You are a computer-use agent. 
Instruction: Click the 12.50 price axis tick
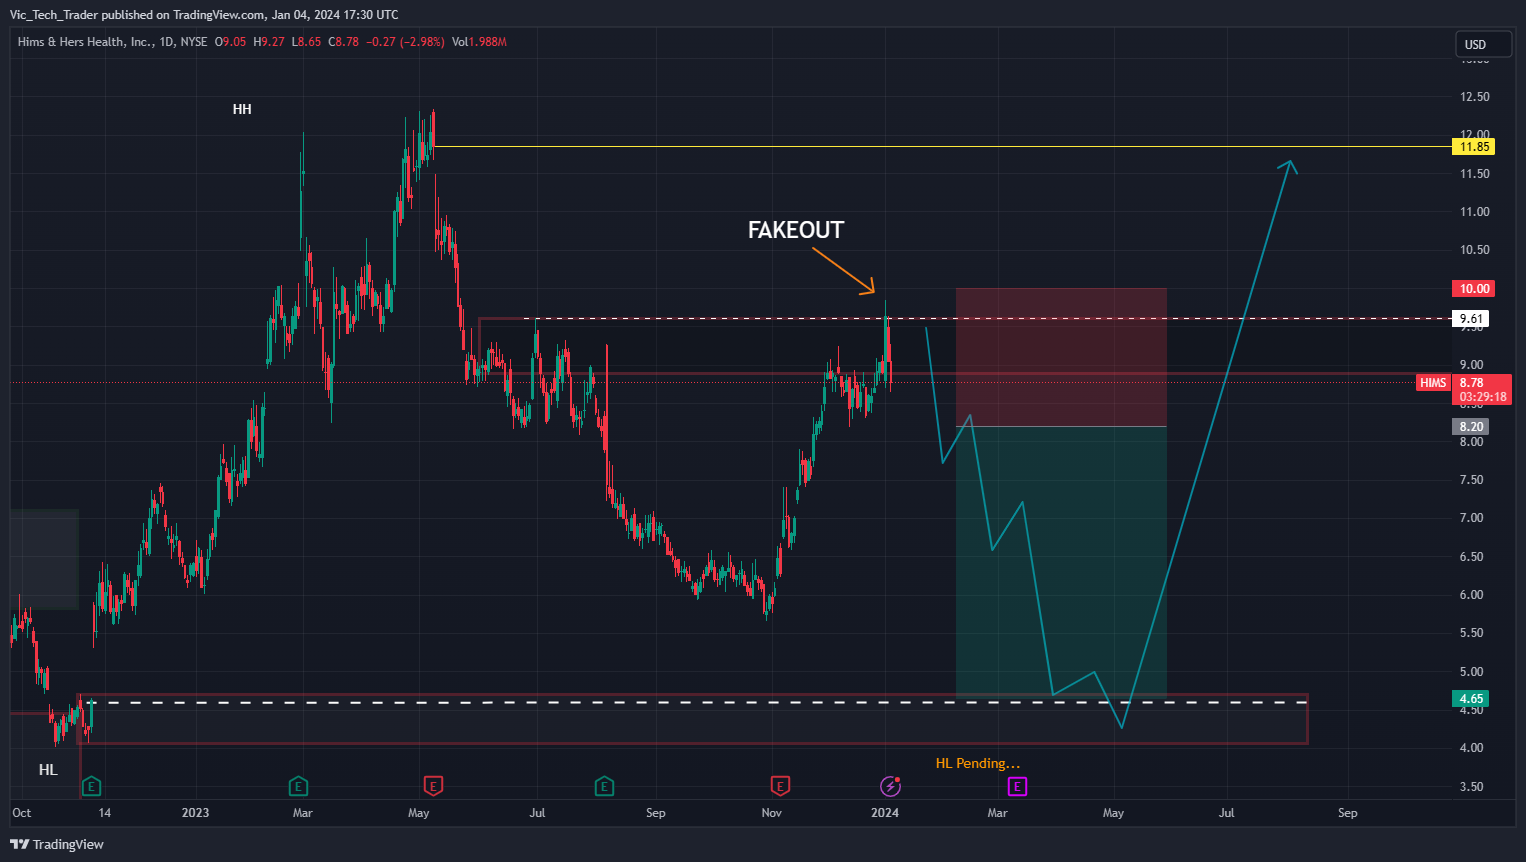(1475, 97)
